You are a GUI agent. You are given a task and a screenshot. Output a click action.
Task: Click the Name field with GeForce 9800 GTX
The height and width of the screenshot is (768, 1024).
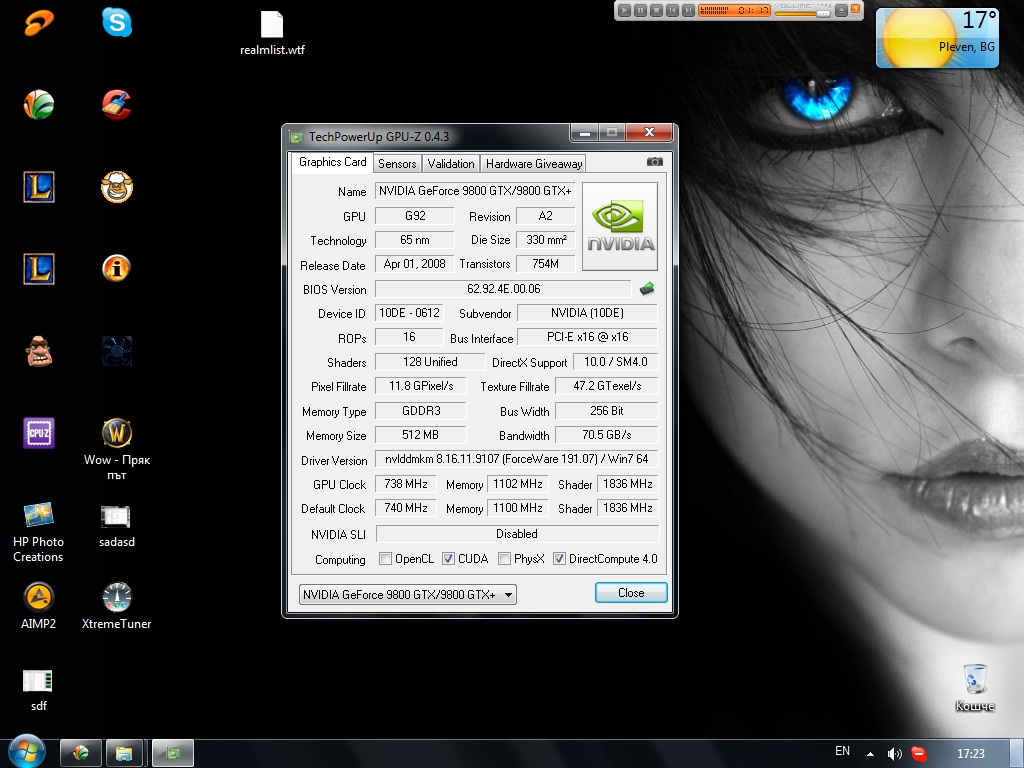pos(475,191)
